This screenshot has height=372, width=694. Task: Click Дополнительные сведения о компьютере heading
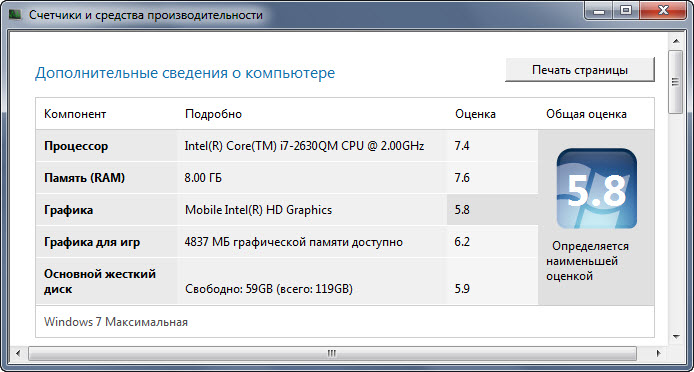tap(185, 73)
